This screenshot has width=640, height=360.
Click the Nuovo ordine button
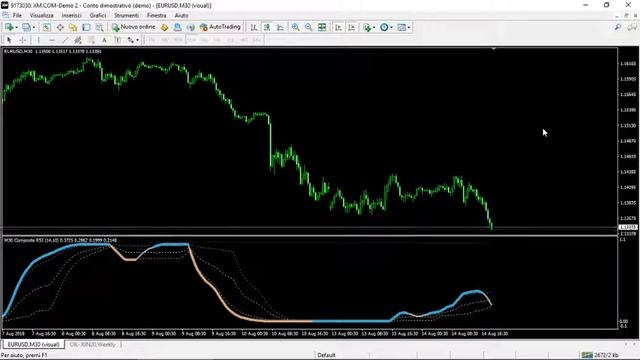pos(134,27)
